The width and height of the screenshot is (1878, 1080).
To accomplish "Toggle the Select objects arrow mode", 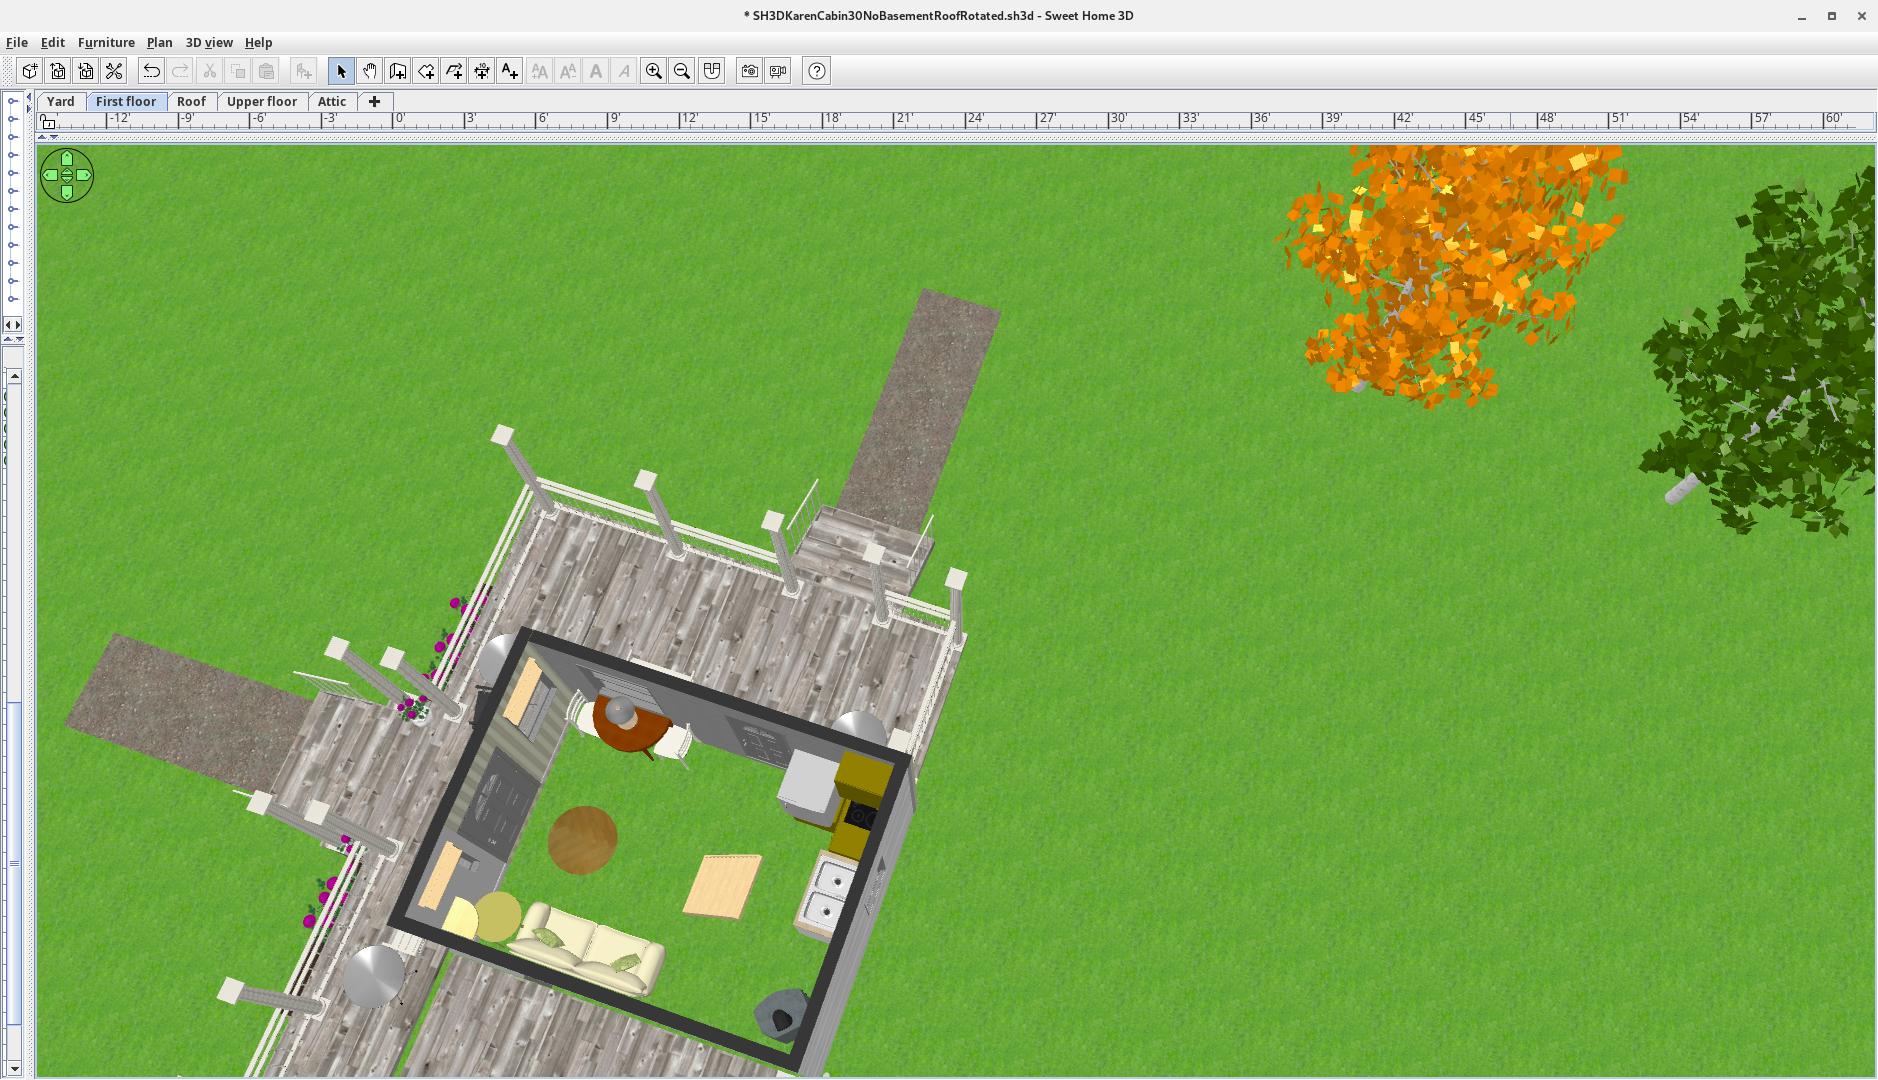I will coord(341,71).
